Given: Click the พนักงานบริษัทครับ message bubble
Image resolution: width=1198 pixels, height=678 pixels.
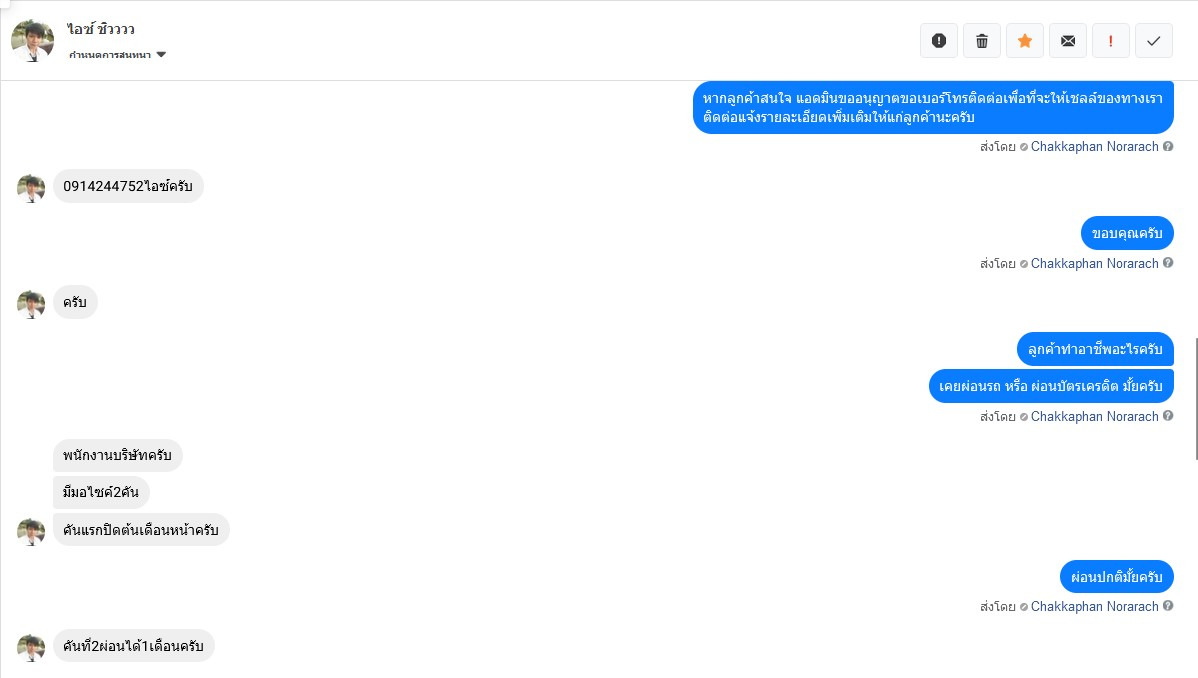Looking at the screenshot, I should pyautogui.click(x=118, y=456).
